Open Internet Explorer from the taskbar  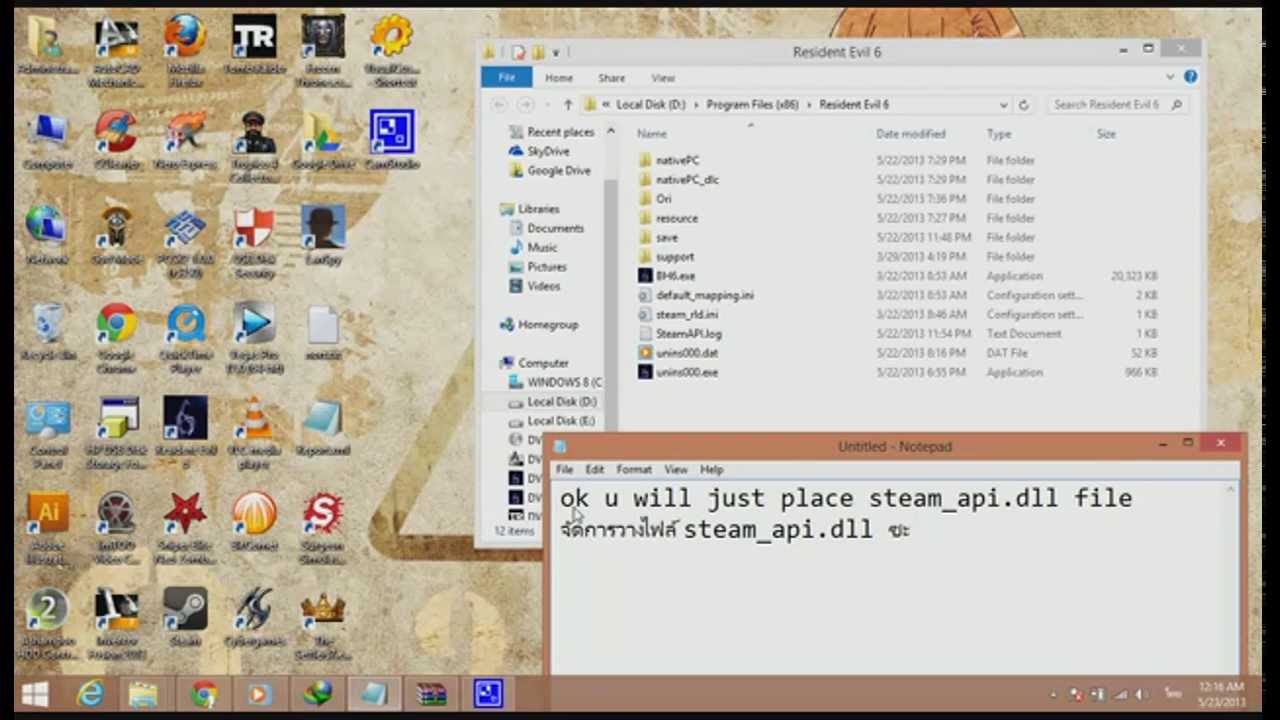pos(90,694)
